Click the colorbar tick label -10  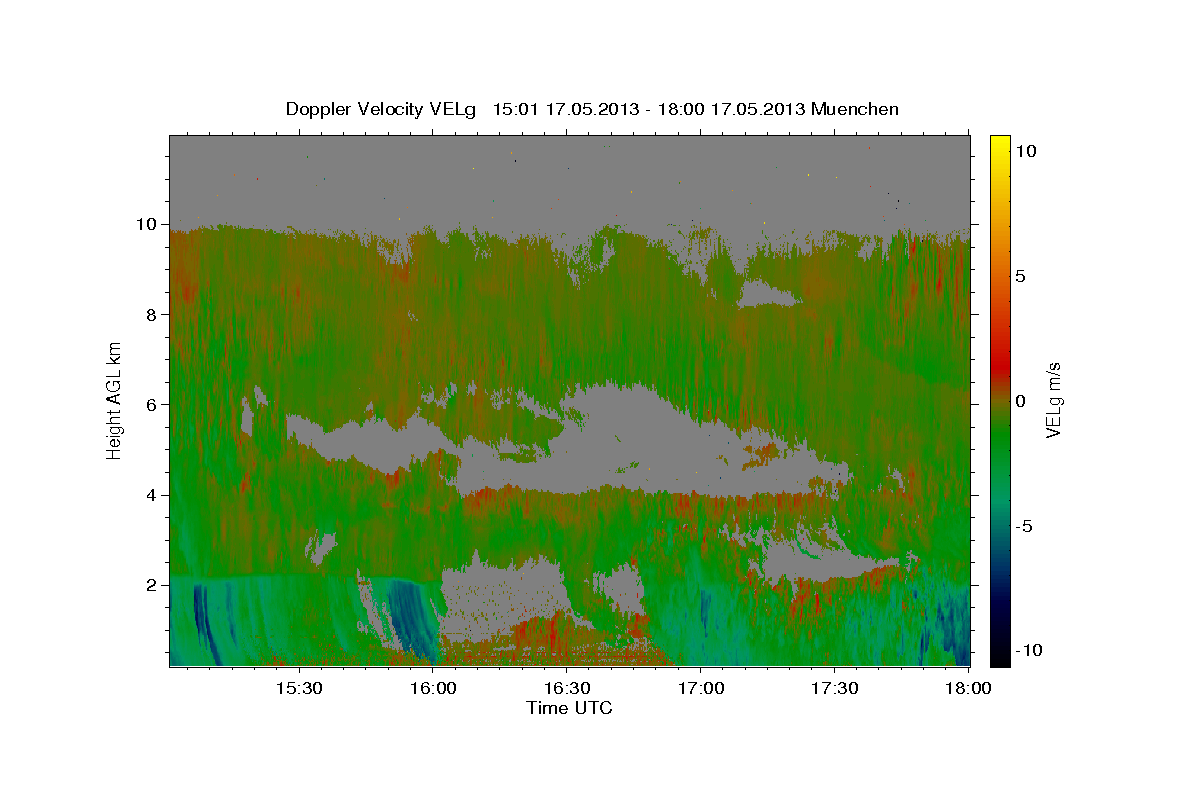tap(1027, 650)
